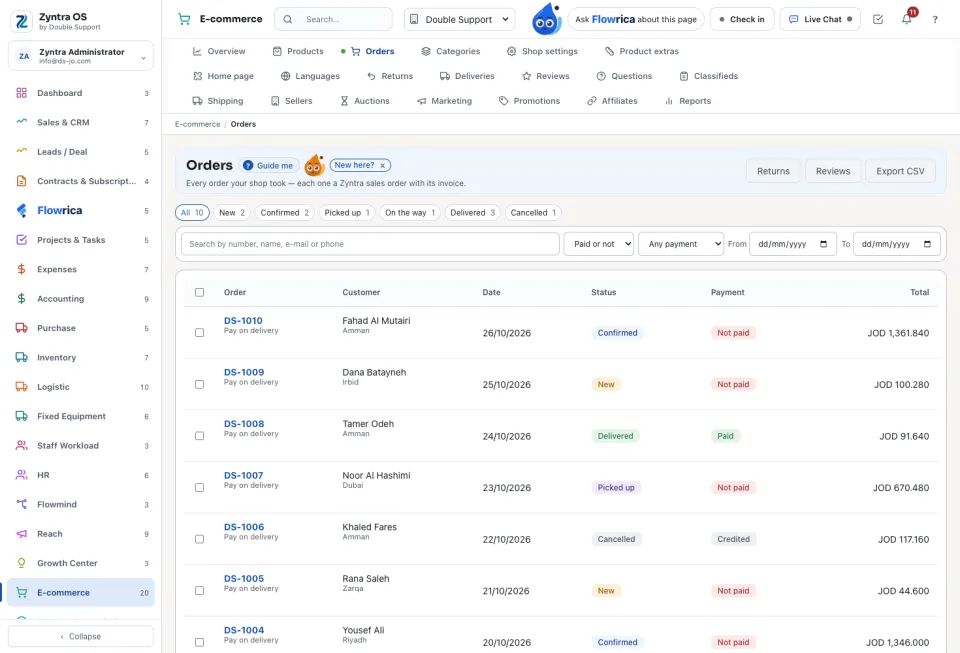Open Expenses in the sidebar
Viewport: 960px width, 653px height.
pos(81,269)
